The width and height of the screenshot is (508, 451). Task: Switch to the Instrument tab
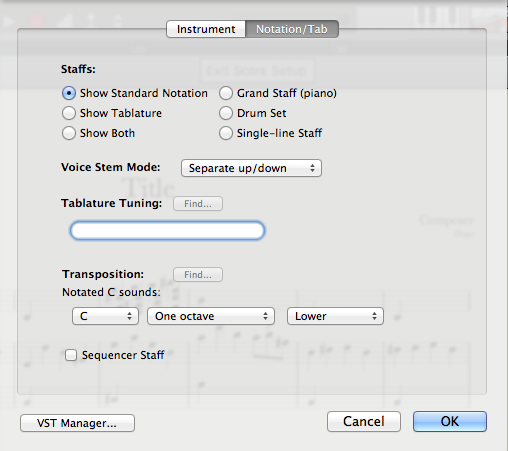click(206, 29)
